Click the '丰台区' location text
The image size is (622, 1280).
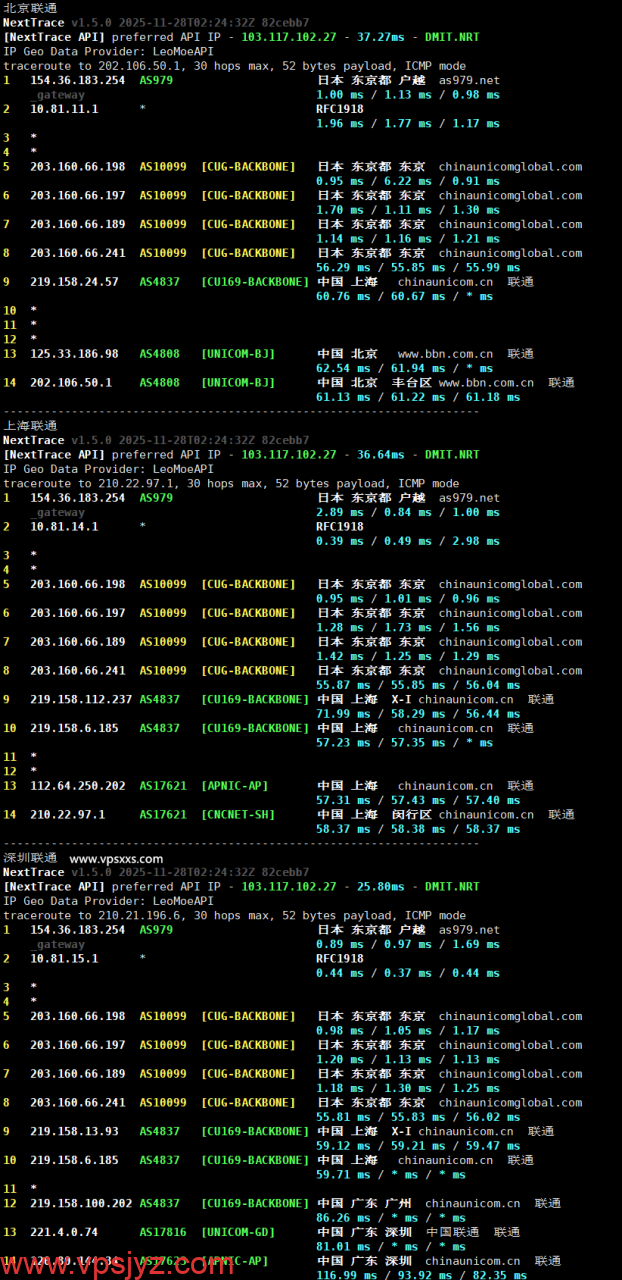(413, 382)
